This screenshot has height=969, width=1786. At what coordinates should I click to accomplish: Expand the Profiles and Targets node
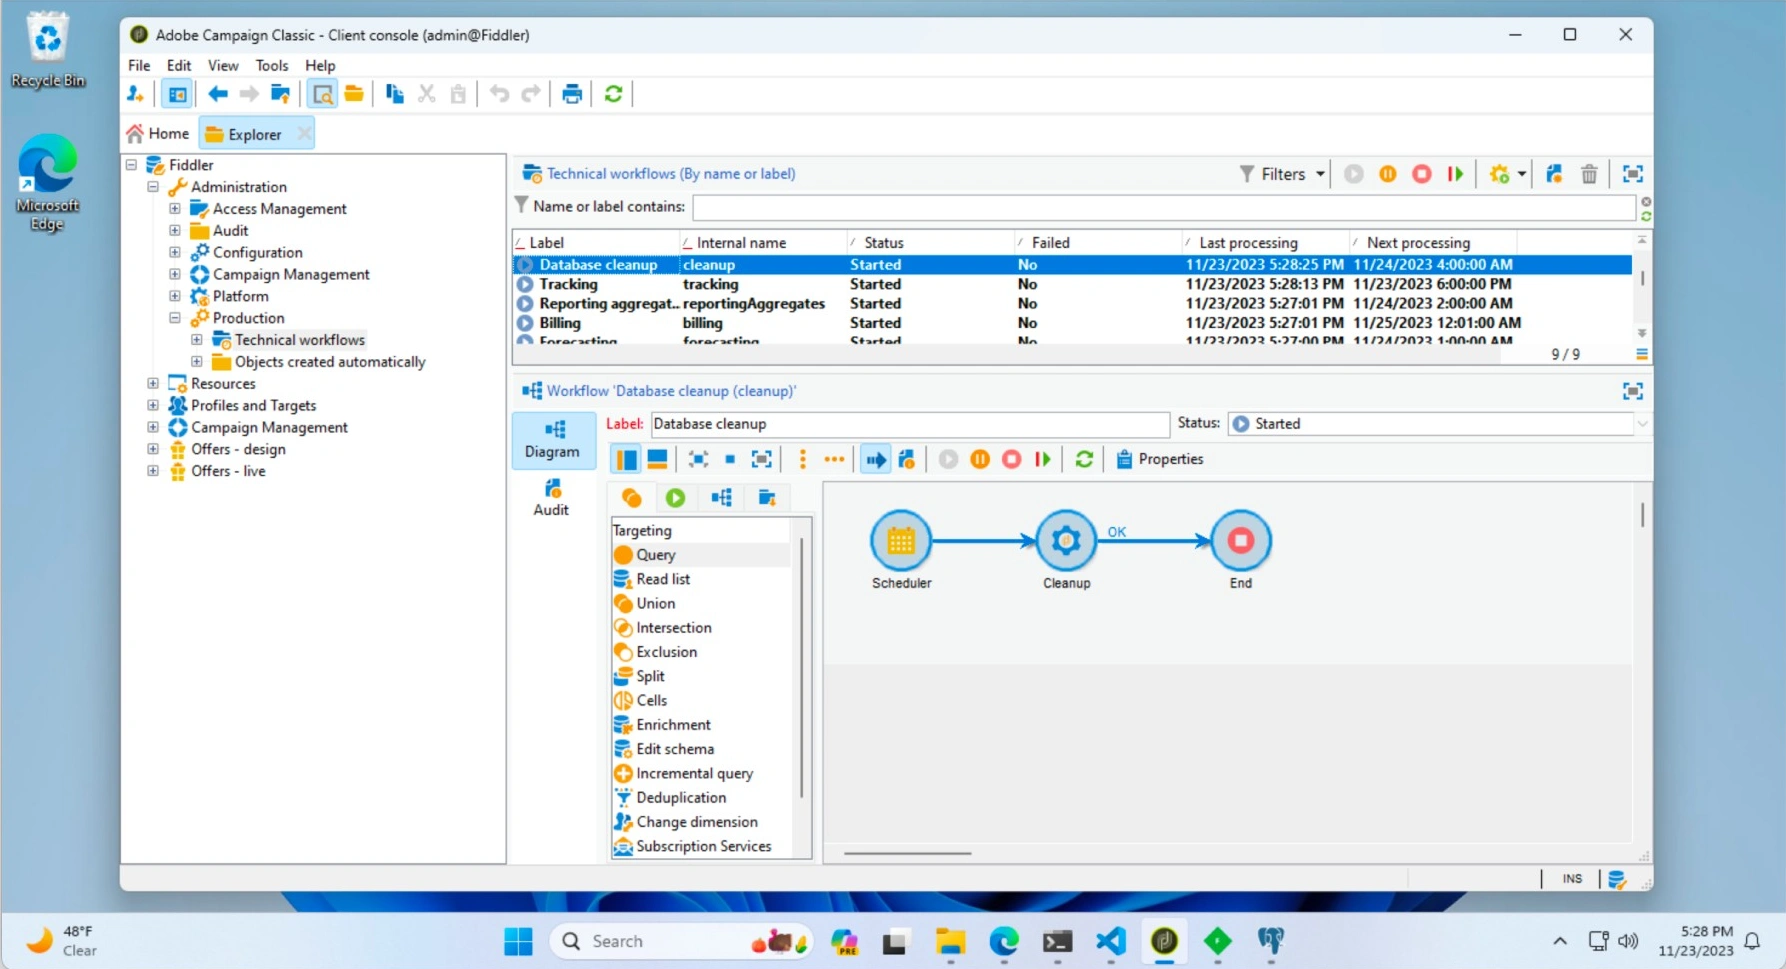(x=153, y=406)
